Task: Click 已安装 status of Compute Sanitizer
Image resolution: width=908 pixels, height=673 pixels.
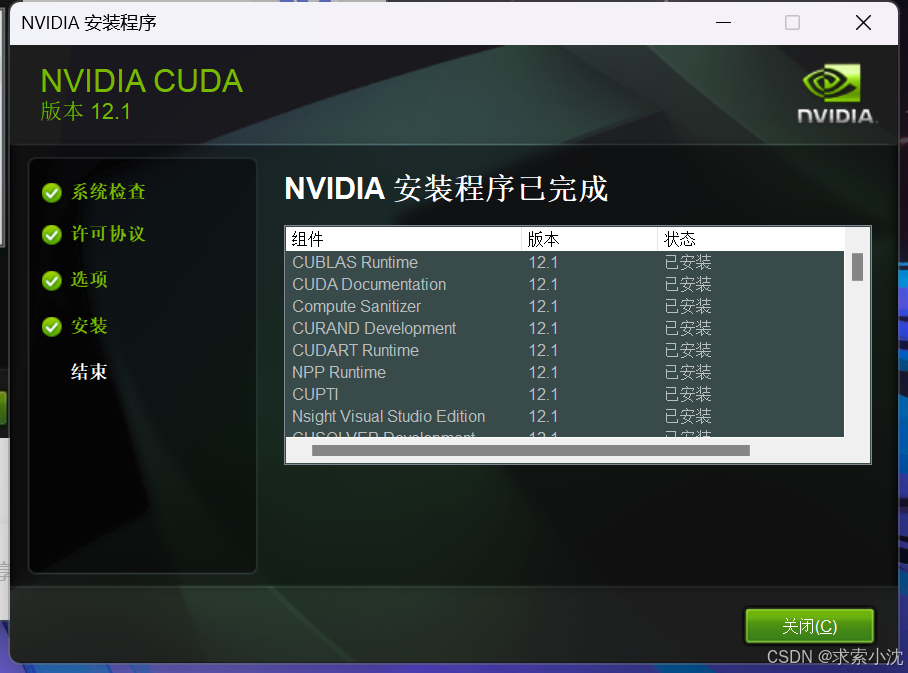Action: pos(688,306)
